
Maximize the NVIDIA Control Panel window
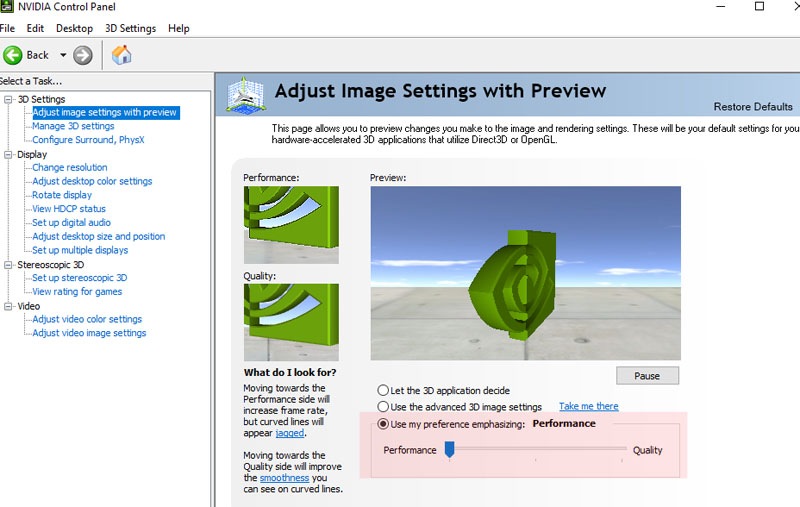(x=759, y=6)
